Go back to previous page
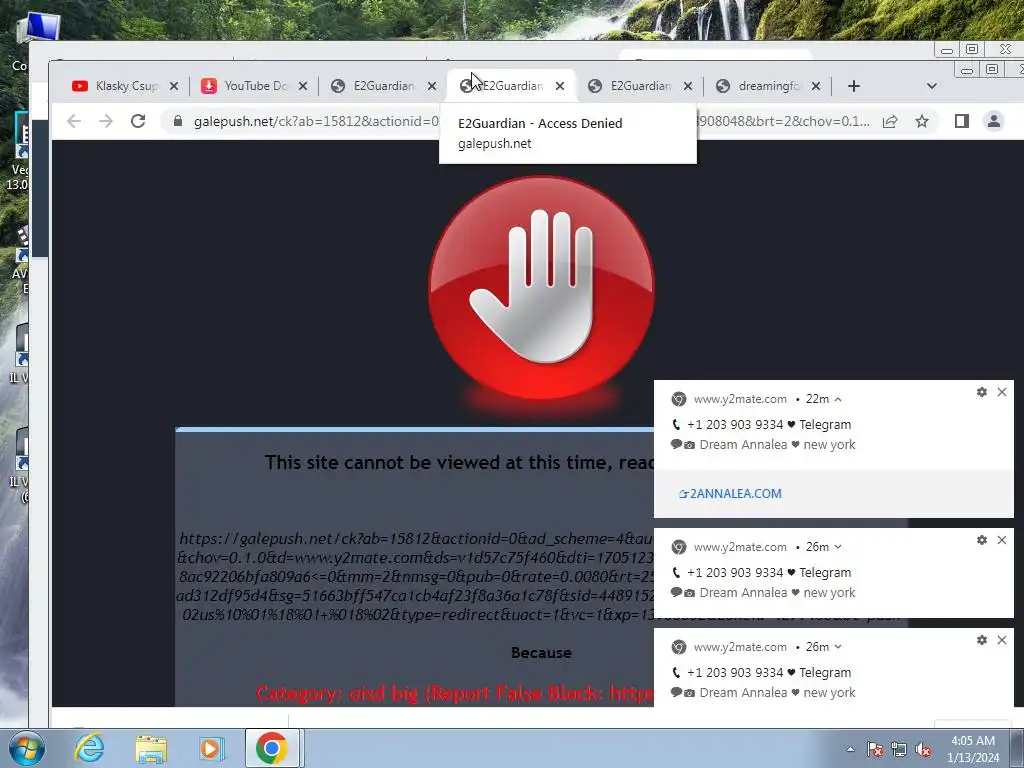1024x768 pixels. click(74, 121)
